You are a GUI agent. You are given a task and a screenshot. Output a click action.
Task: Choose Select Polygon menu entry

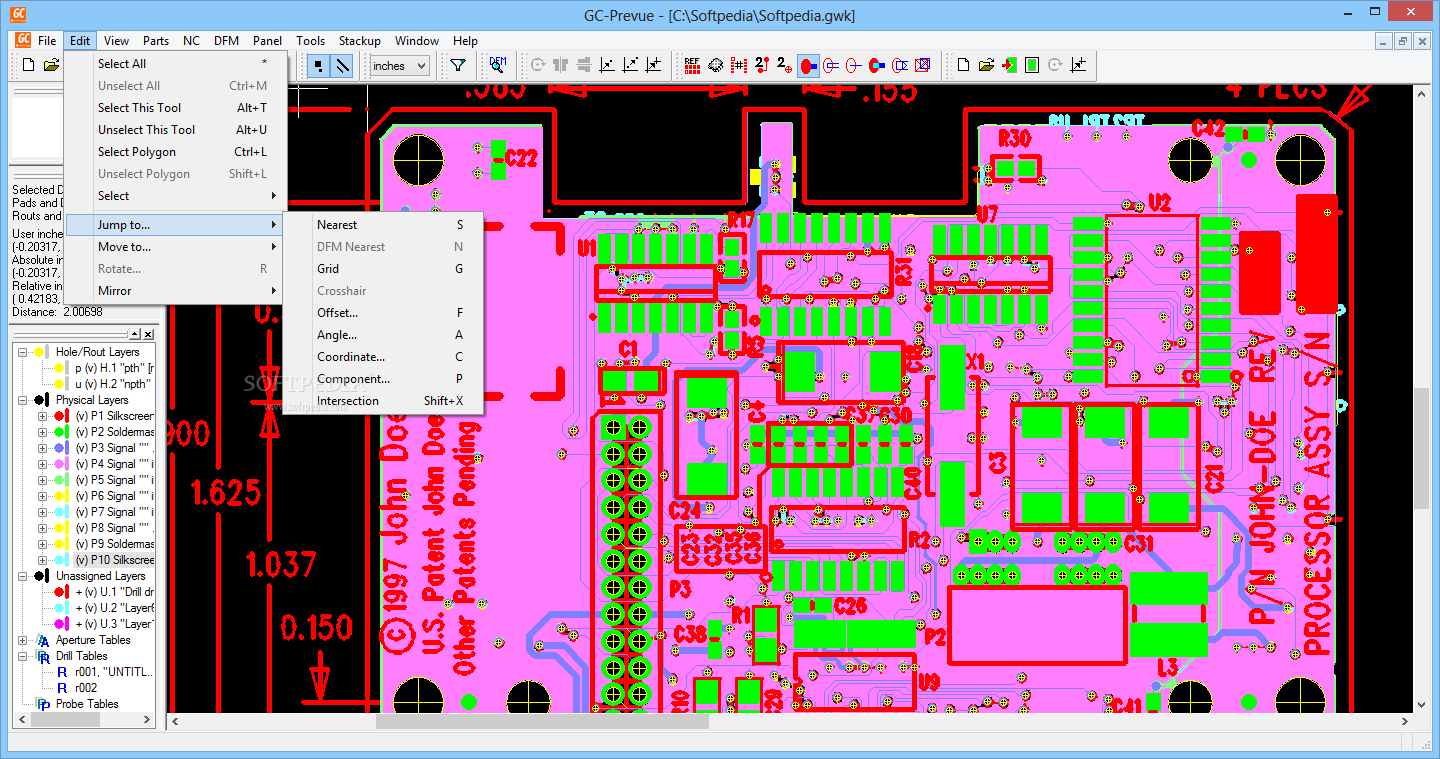click(x=176, y=151)
